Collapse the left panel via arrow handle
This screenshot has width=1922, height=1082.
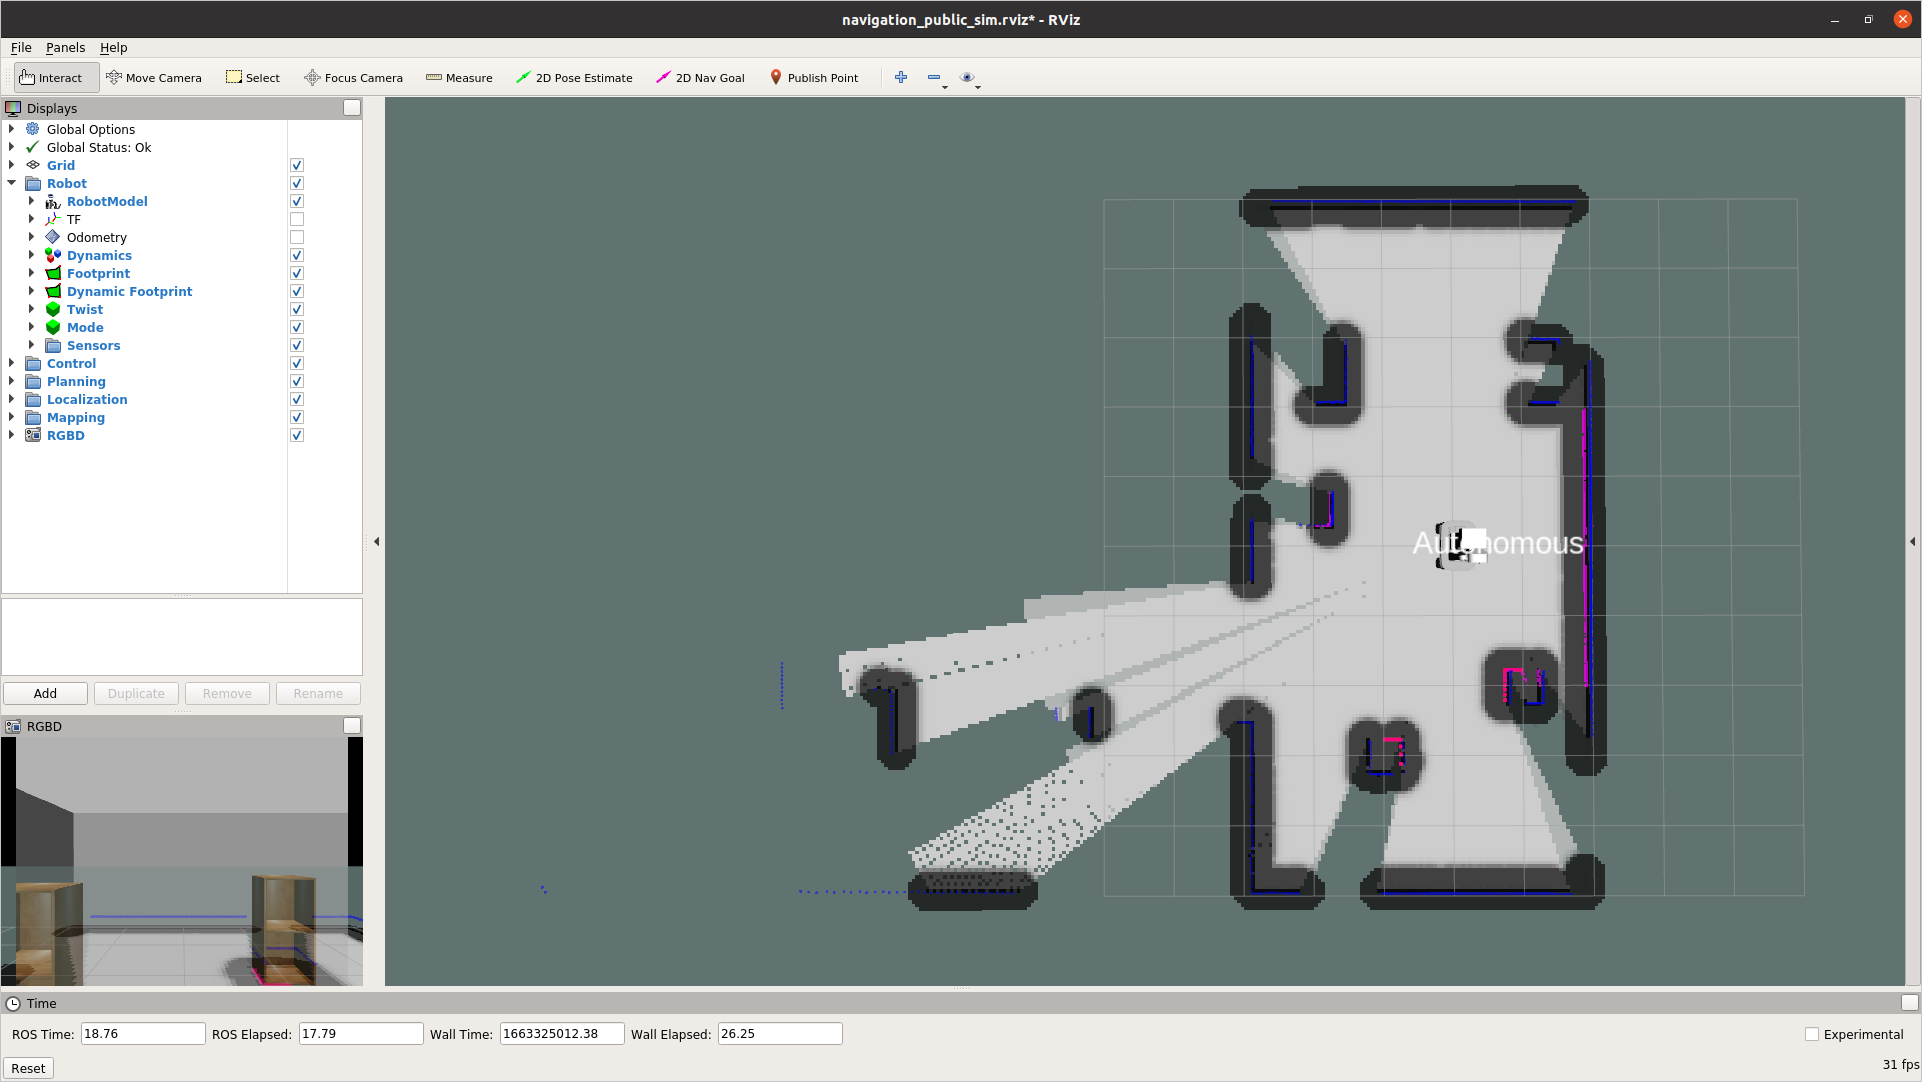(377, 541)
